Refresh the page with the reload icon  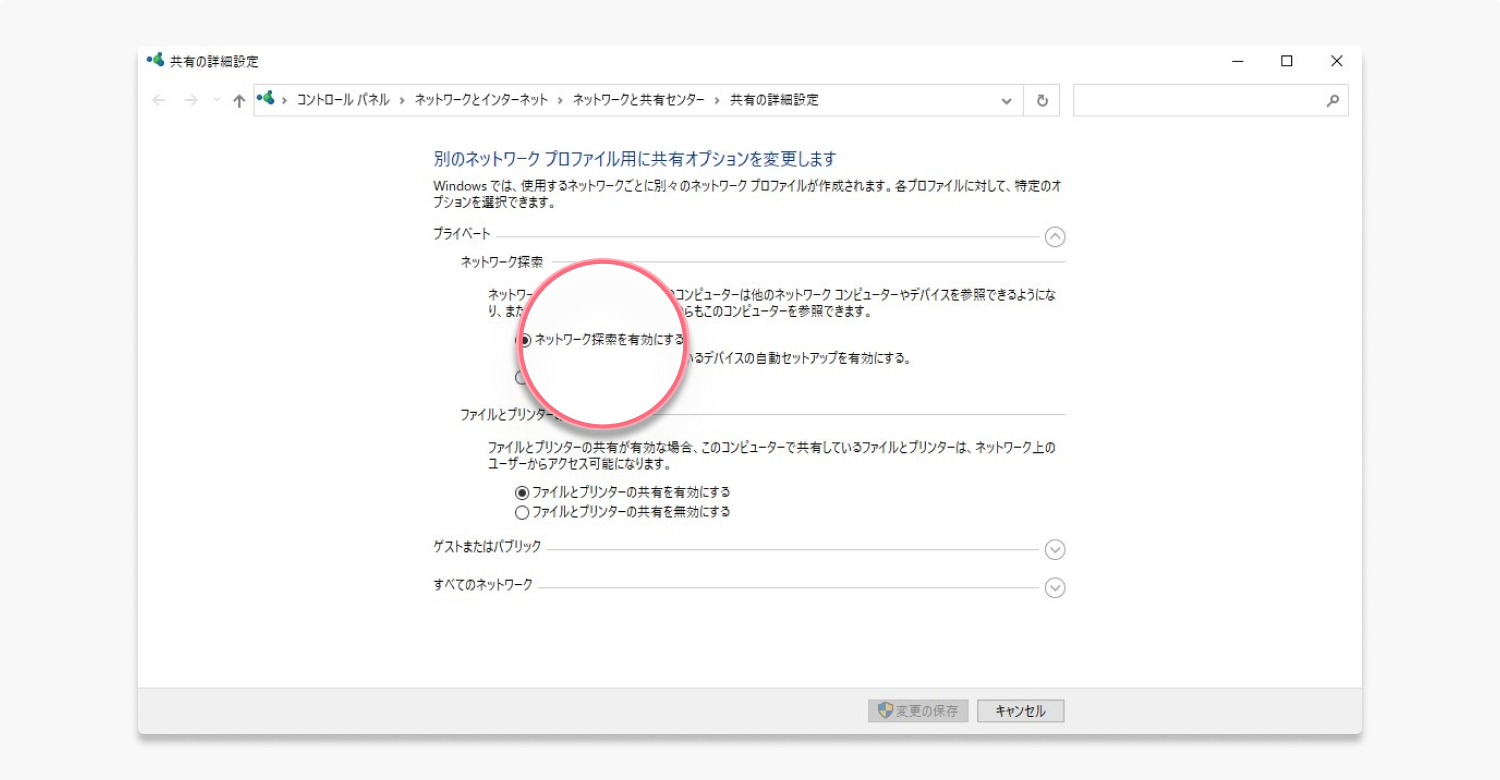coord(1042,101)
